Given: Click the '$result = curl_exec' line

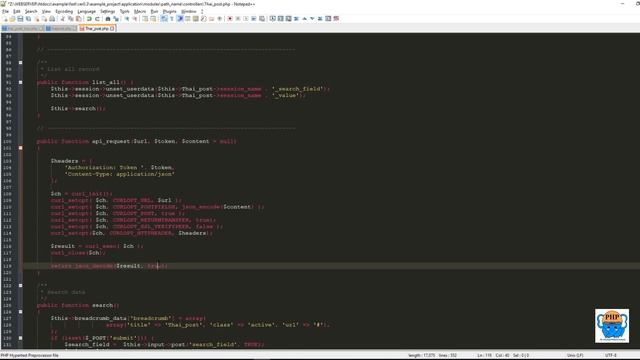Looking at the screenshot, I should click(97, 246).
